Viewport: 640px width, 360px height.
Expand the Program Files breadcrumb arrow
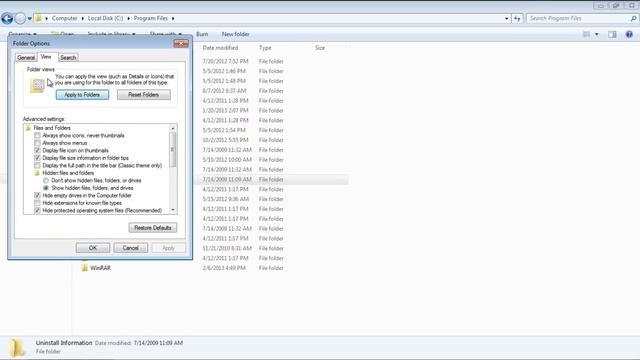tap(173, 18)
